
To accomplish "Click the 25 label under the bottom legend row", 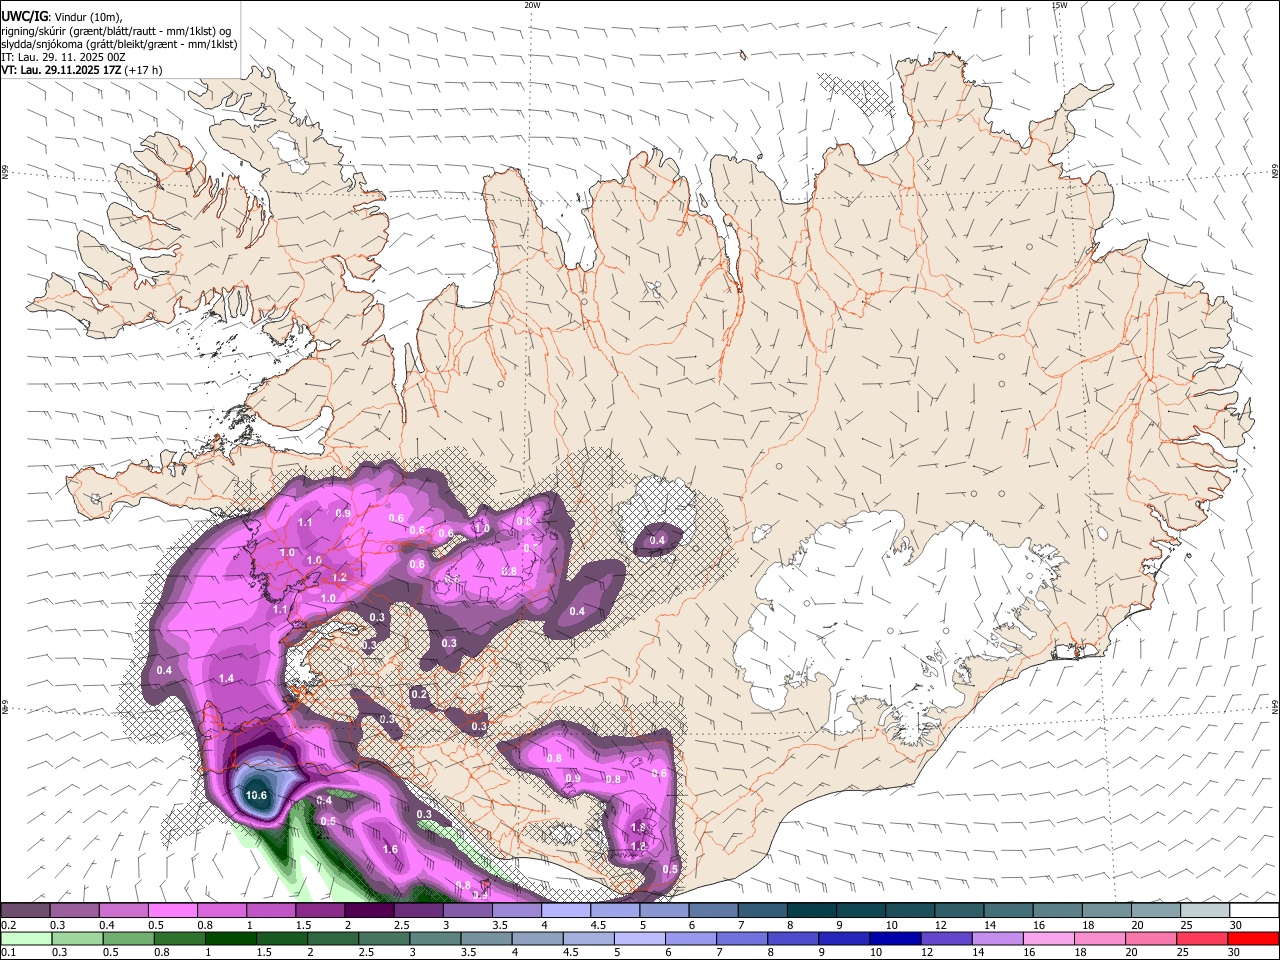I will 1181,953.
